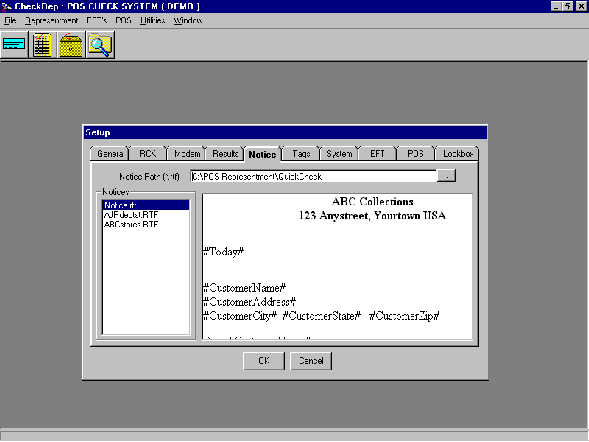Close the CheckDep application window
Screen dimensions: 589x442
[581, 6]
